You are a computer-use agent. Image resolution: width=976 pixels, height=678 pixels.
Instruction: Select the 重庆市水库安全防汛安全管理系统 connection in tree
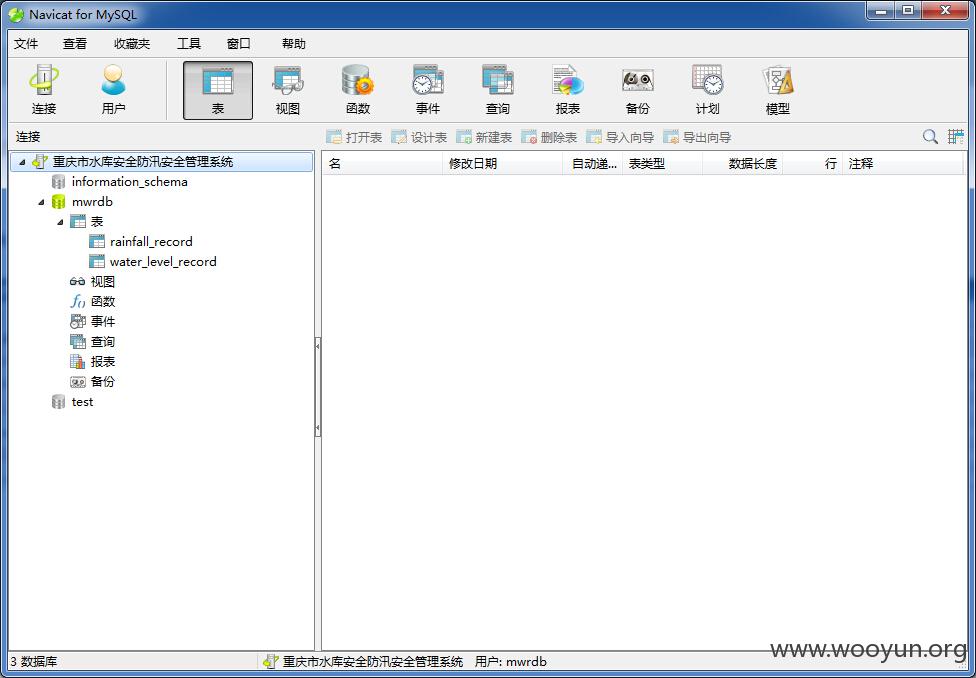coord(162,162)
